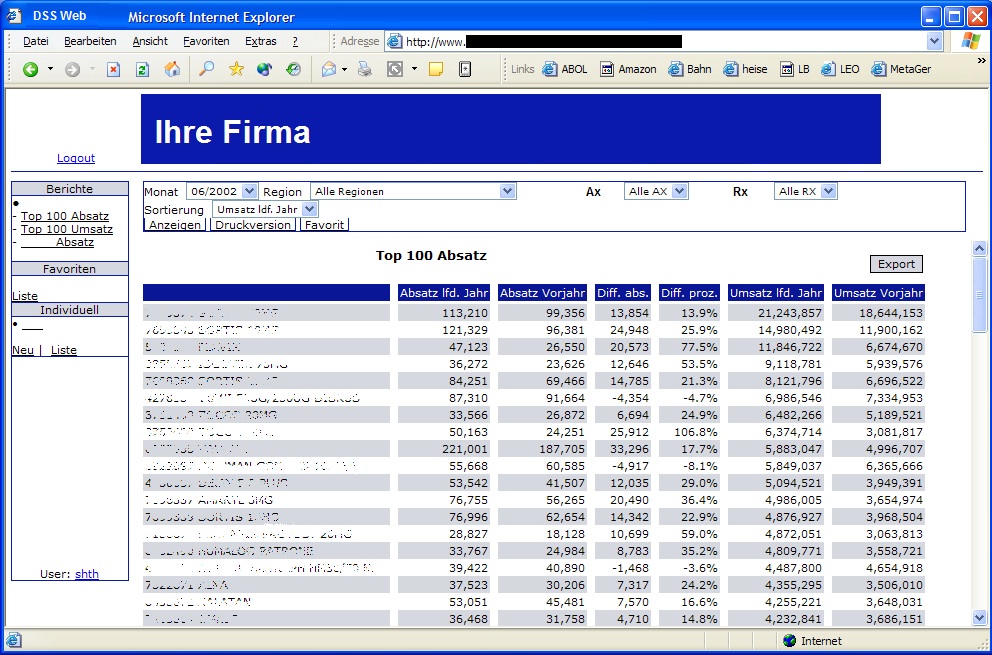
Task: Click the Print icon in toolbar
Action: tap(365, 69)
